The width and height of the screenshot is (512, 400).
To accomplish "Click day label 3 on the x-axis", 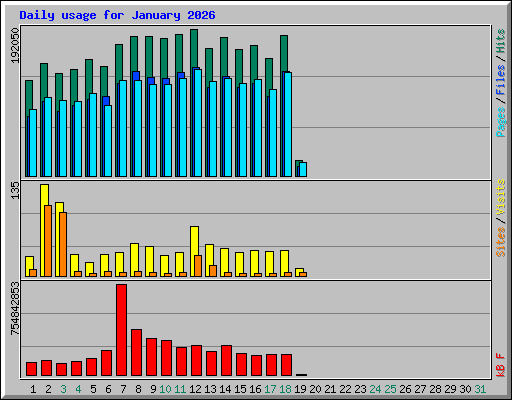I will 63,389.
